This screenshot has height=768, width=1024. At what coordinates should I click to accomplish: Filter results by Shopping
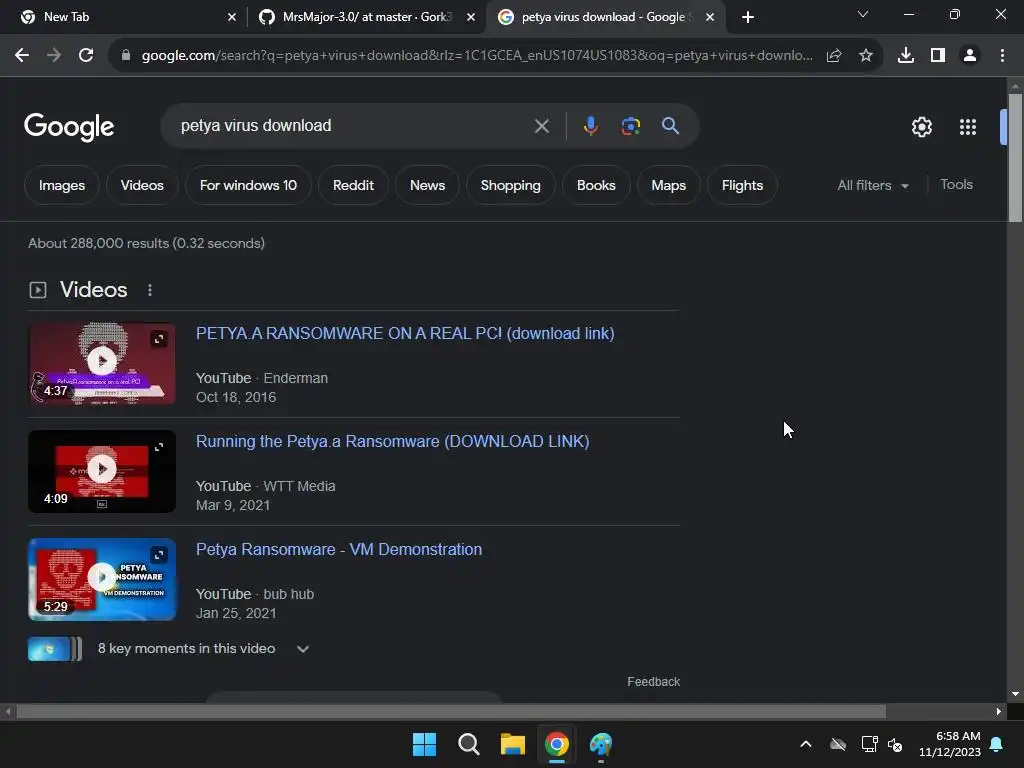click(x=511, y=185)
